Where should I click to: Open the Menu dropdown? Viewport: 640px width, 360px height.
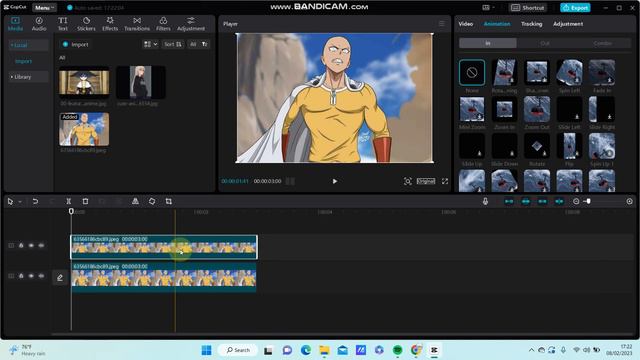44,8
